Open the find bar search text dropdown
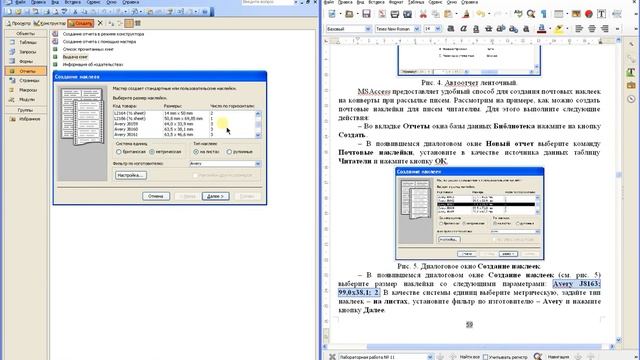This screenshot has width=640, height=360. click(430, 357)
